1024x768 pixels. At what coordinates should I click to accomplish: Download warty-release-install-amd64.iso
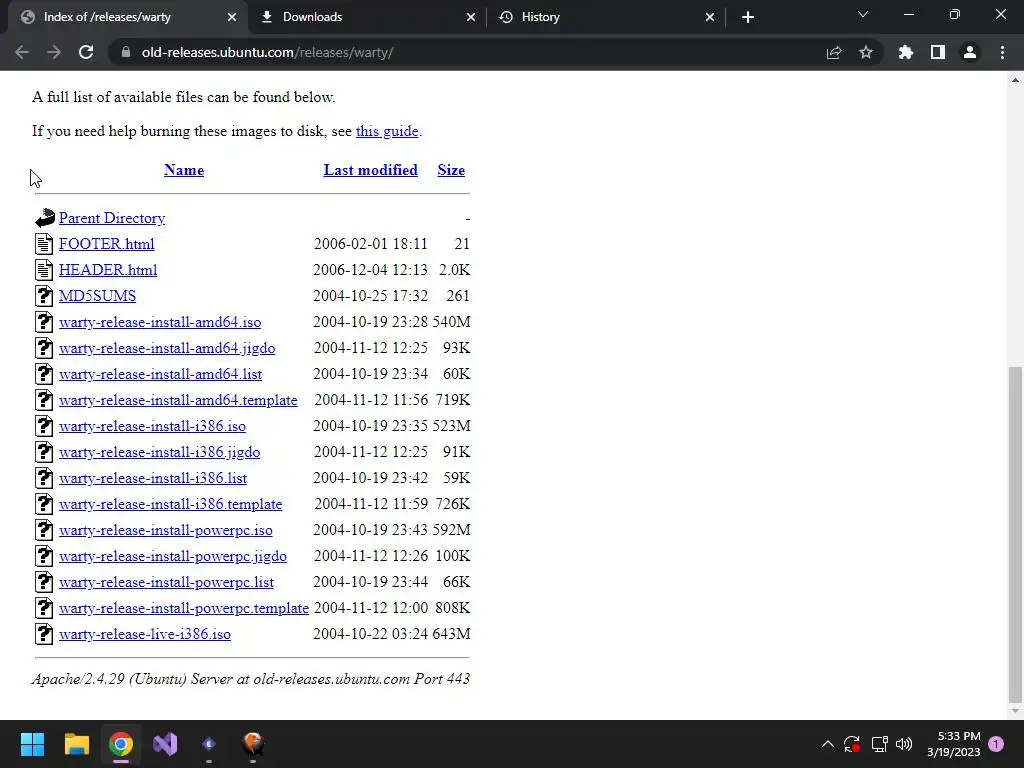[160, 322]
